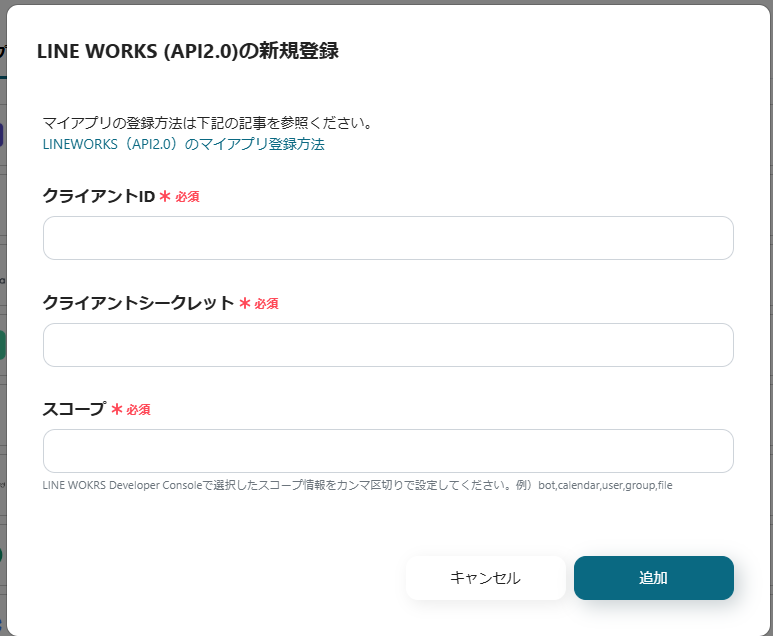Click the text マイアプリの登録方法は下記の記事を参照ください。
Viewport: 773px width, 636px height.
pos(208,123)
